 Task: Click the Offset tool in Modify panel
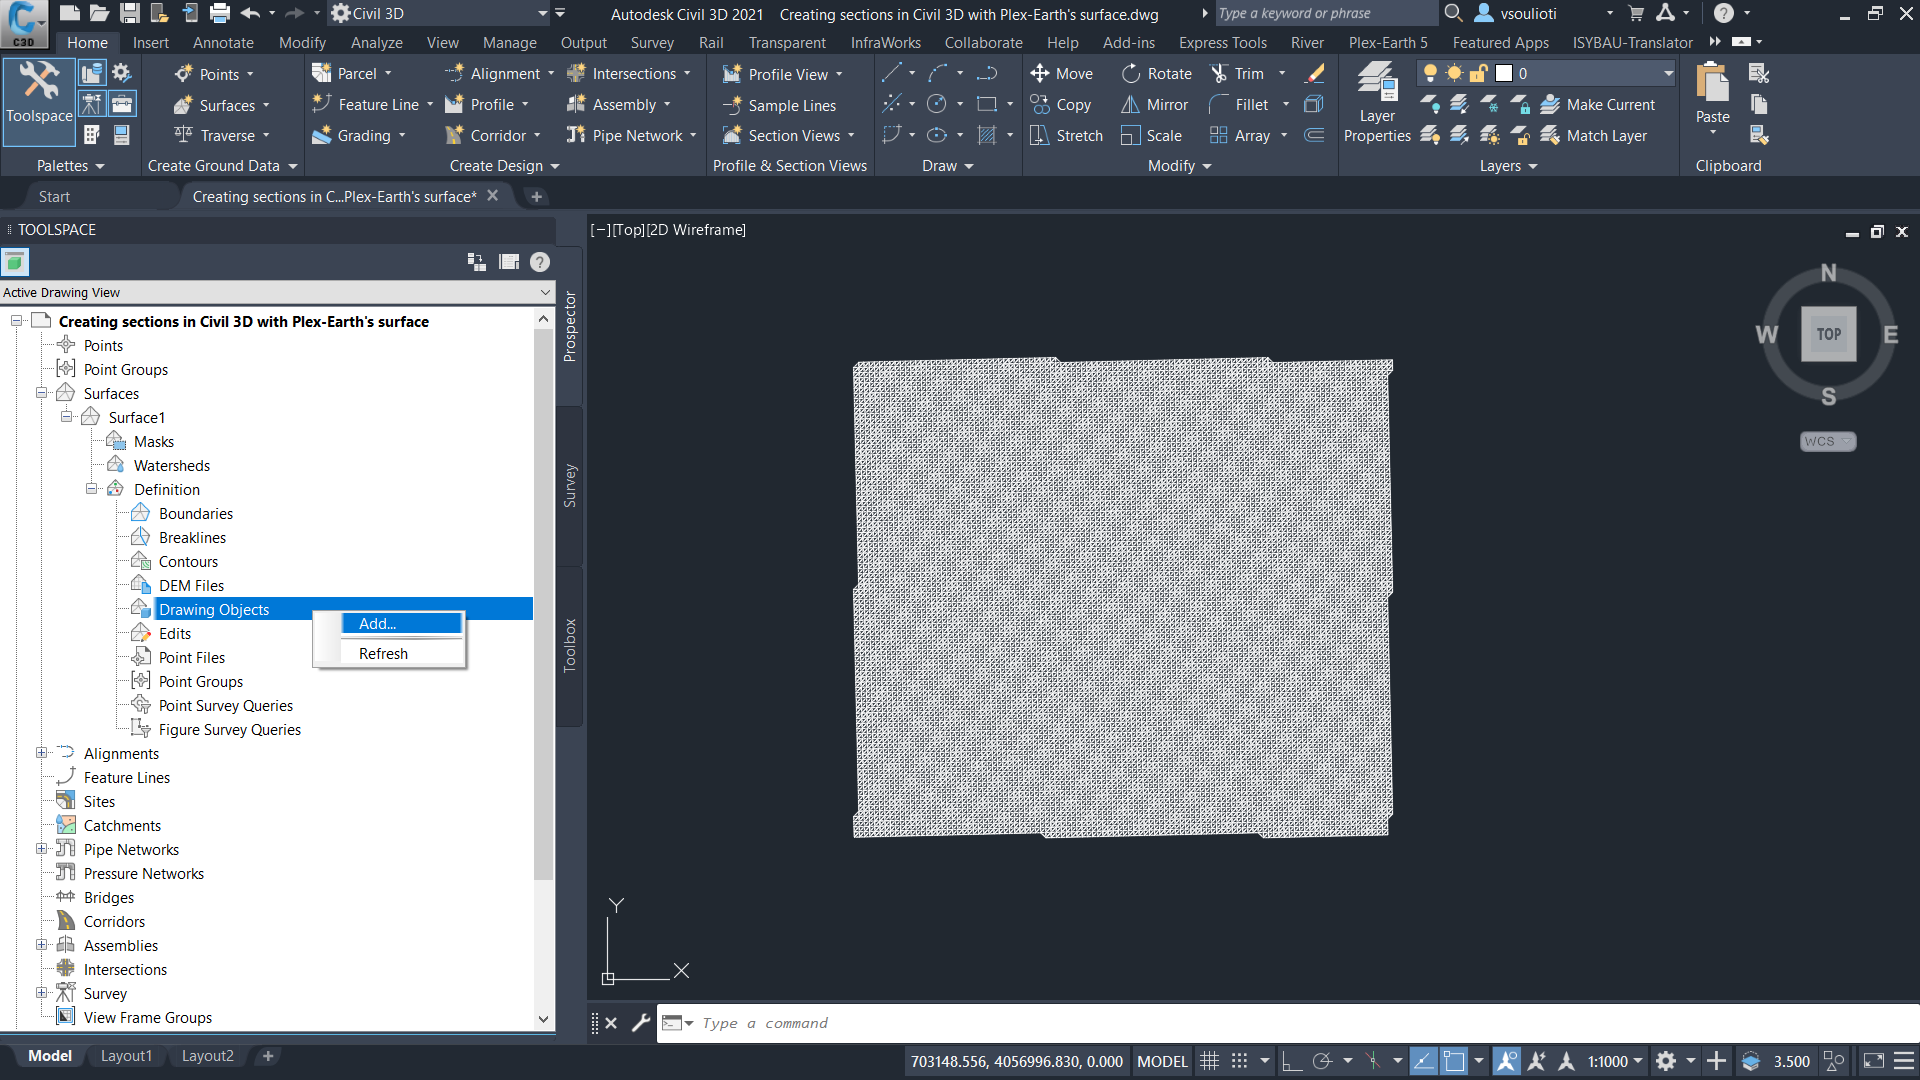(x=1315, y=135)
